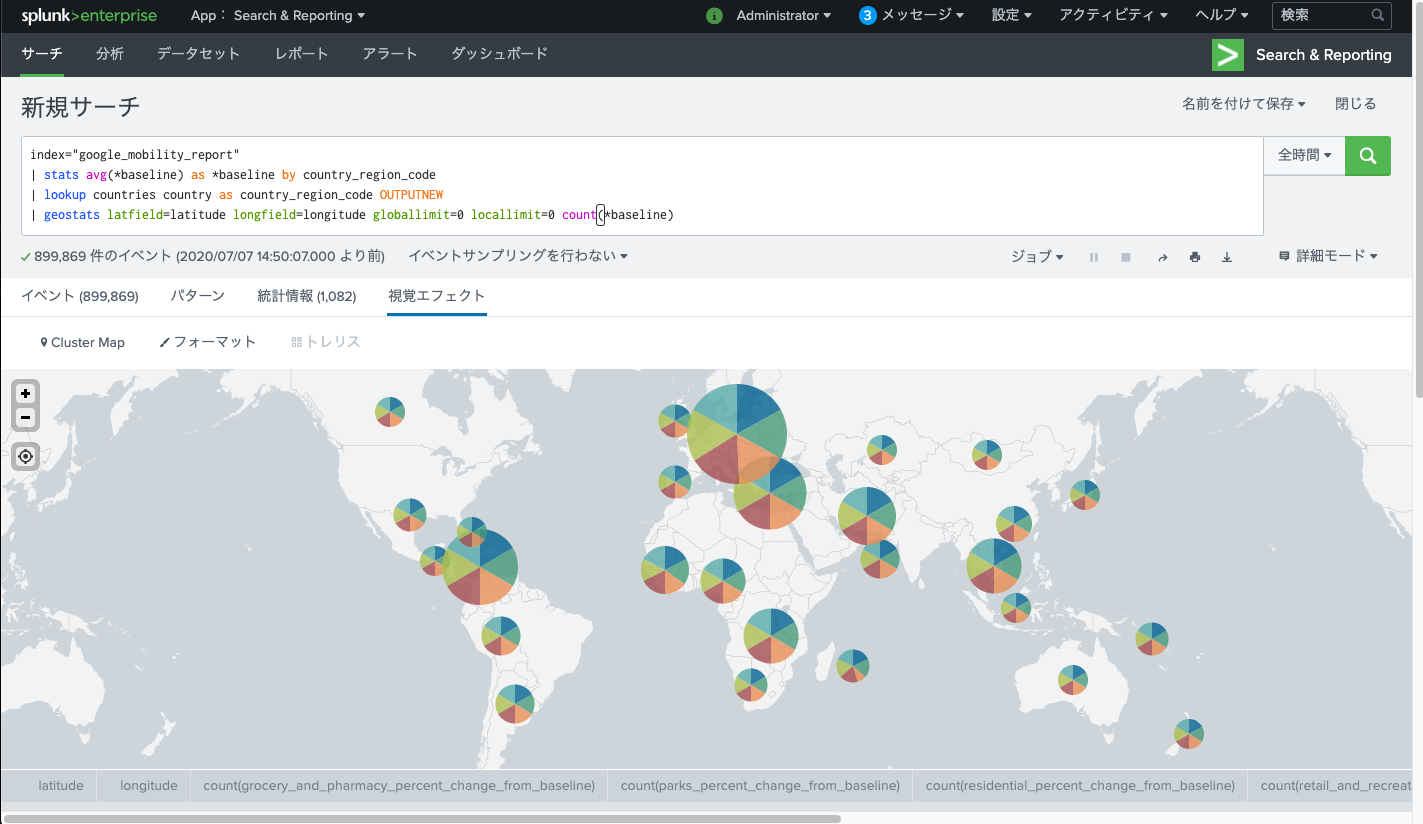
Task: Click the Splunk Enterprise logo
Action: tap(89, 16)
